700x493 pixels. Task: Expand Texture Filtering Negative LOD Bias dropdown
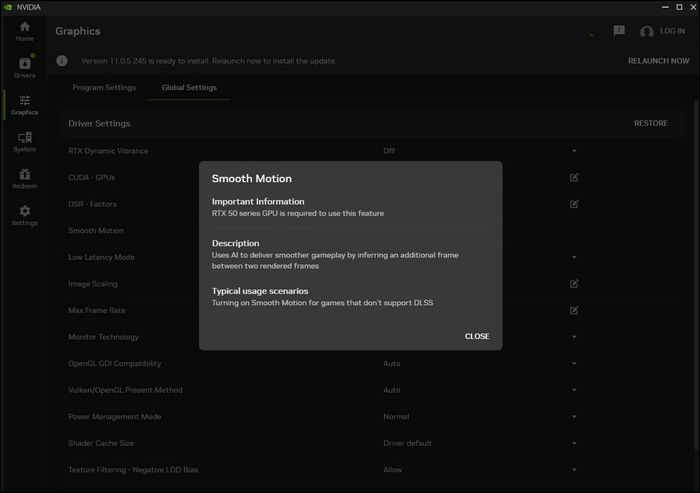pos(574,470)
